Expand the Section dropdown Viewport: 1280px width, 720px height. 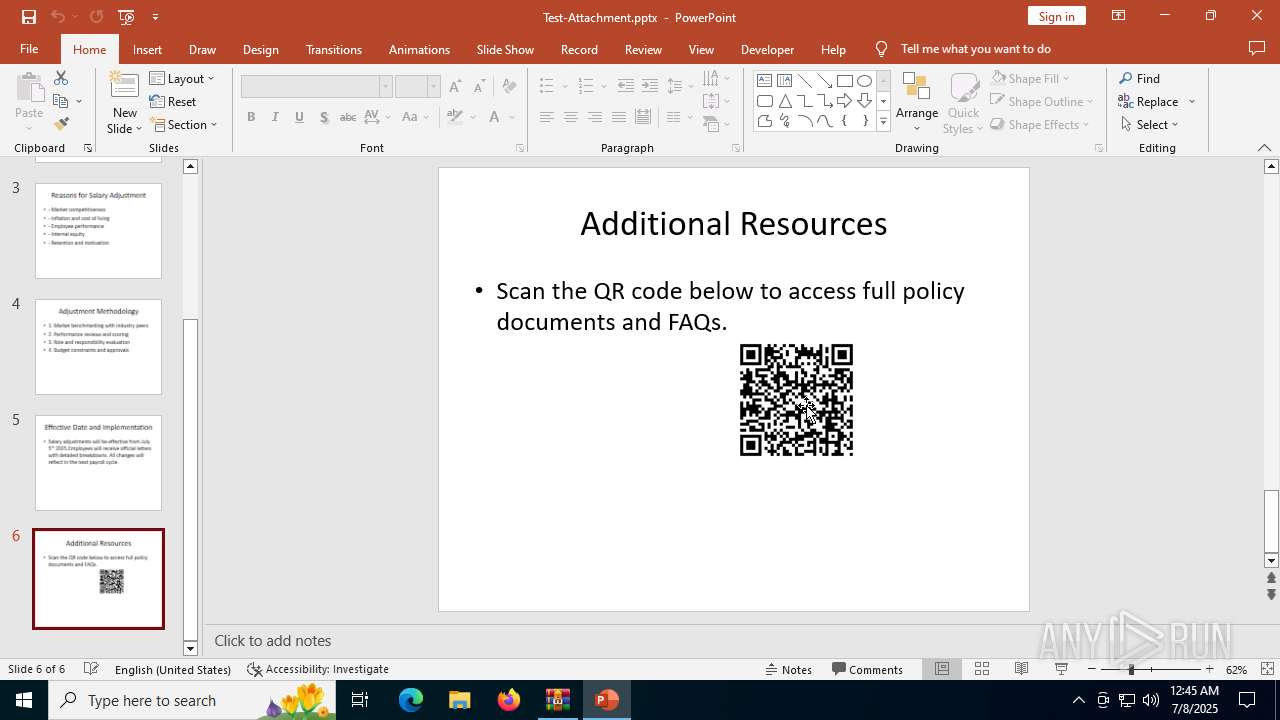(x=184, y=125)
